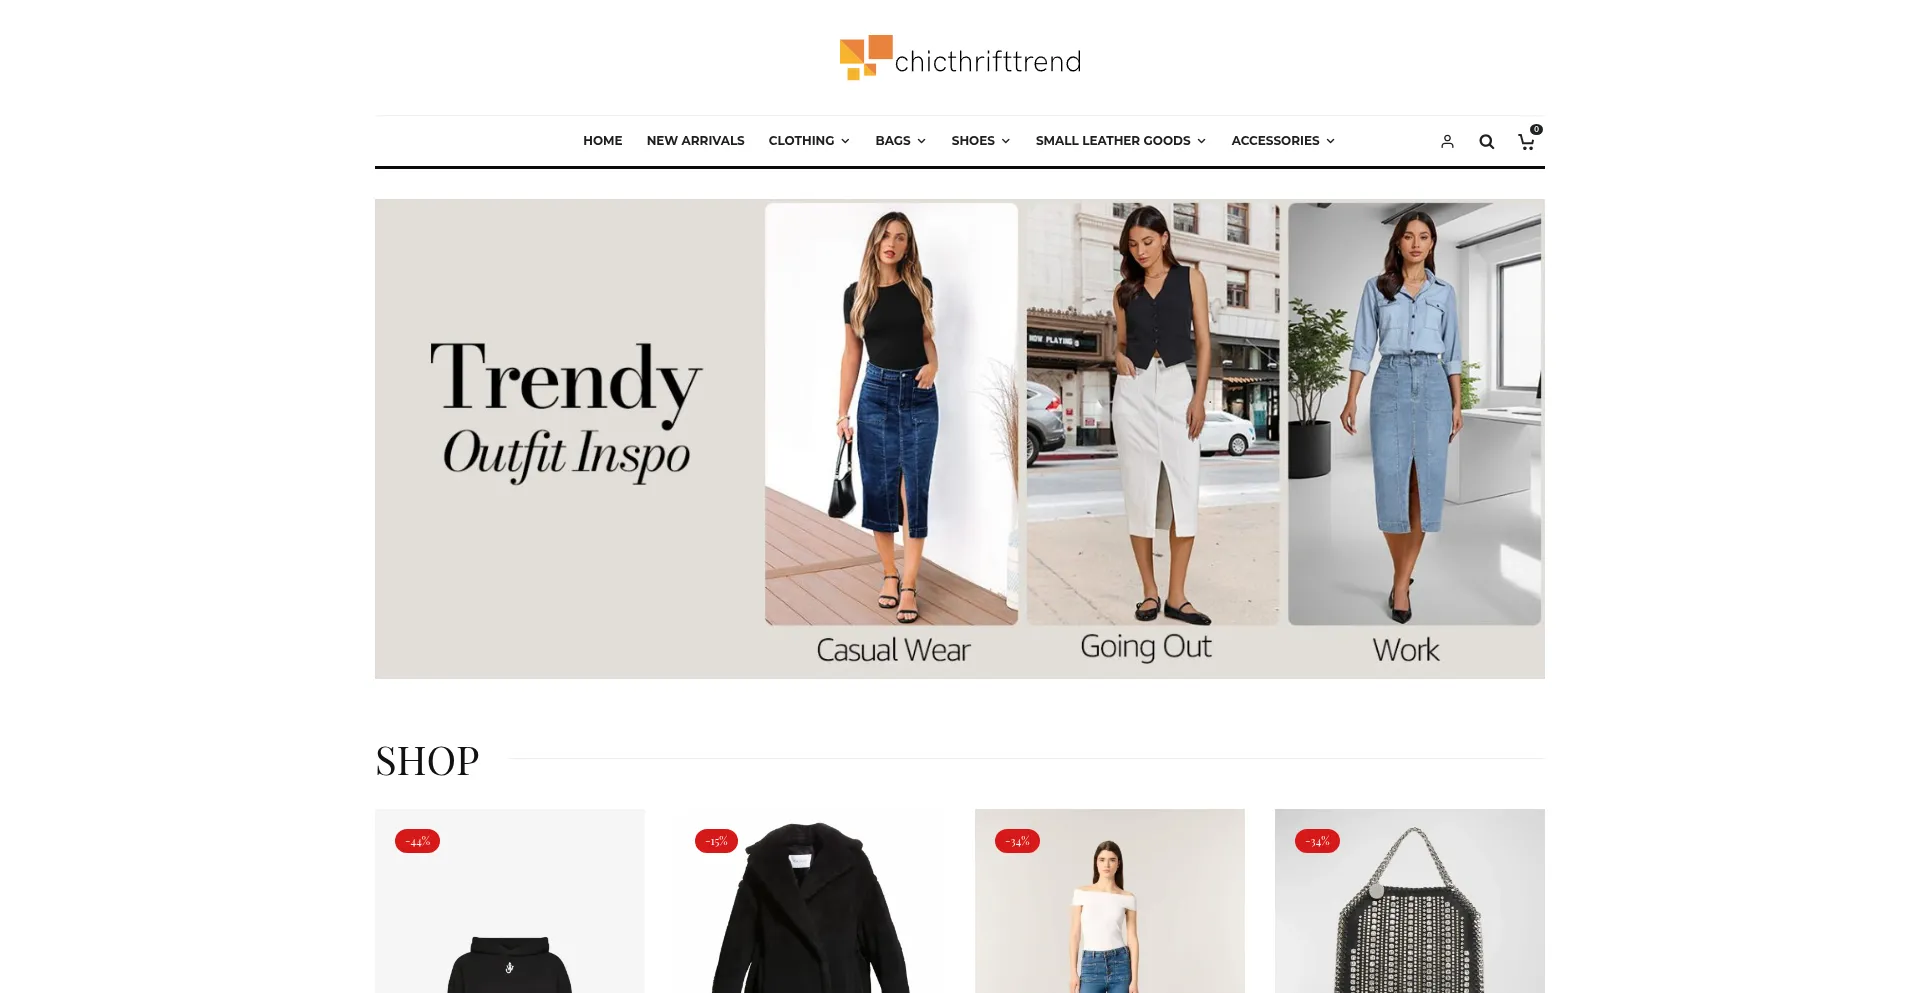This screenshot has height=993, width=1920.
Task: Expand the Clothing dropdown menu
Action: tap(809, 141)
